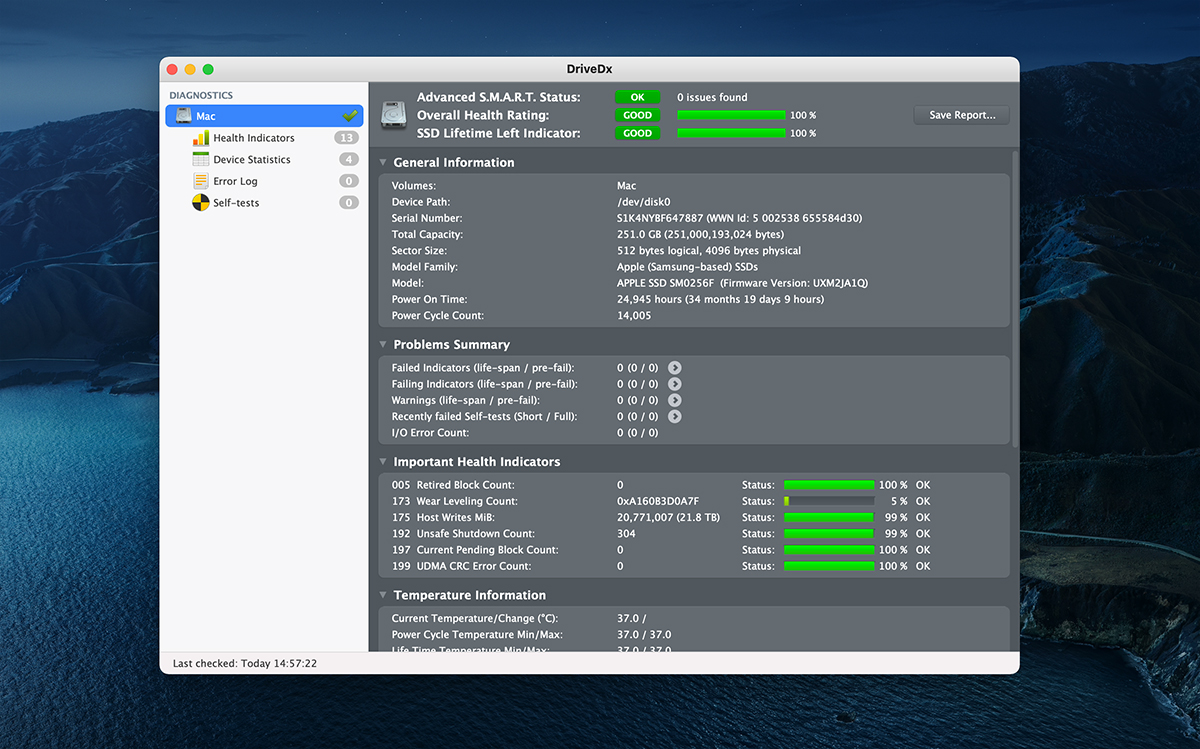Click the Current Pending Block Count status bar
The height and width of the screenshot is (749, 1200).
tap(829, 550)
